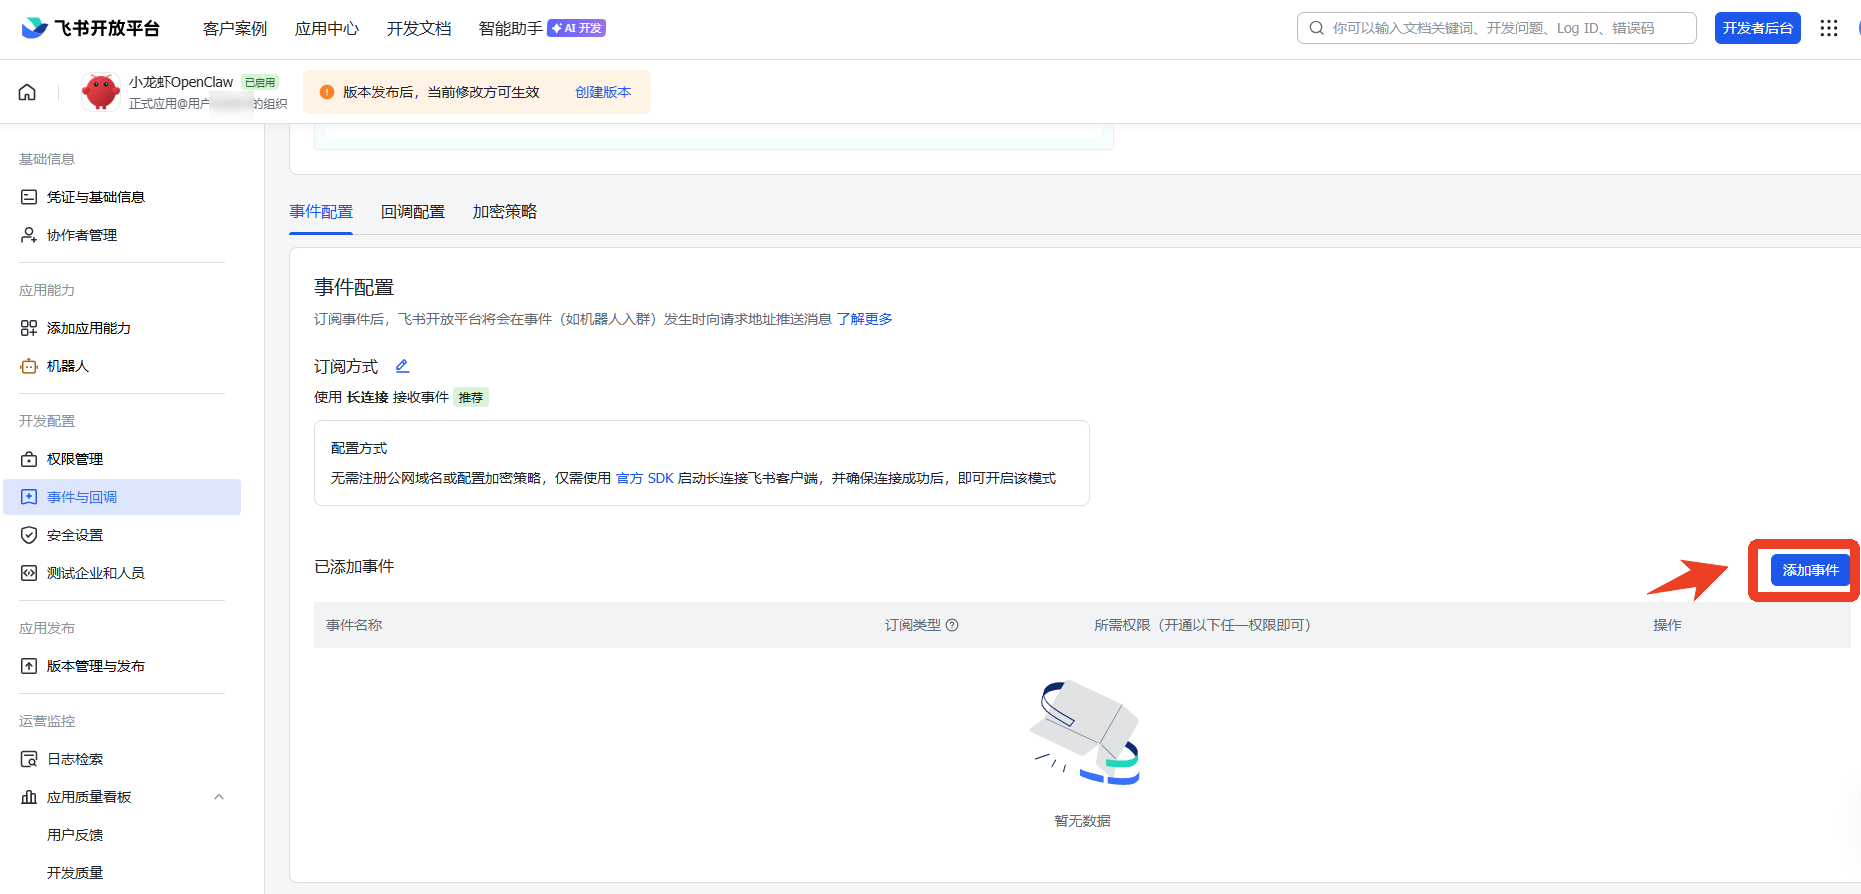
Task: Open the 官方 SDK link
Action: (644, 478)
